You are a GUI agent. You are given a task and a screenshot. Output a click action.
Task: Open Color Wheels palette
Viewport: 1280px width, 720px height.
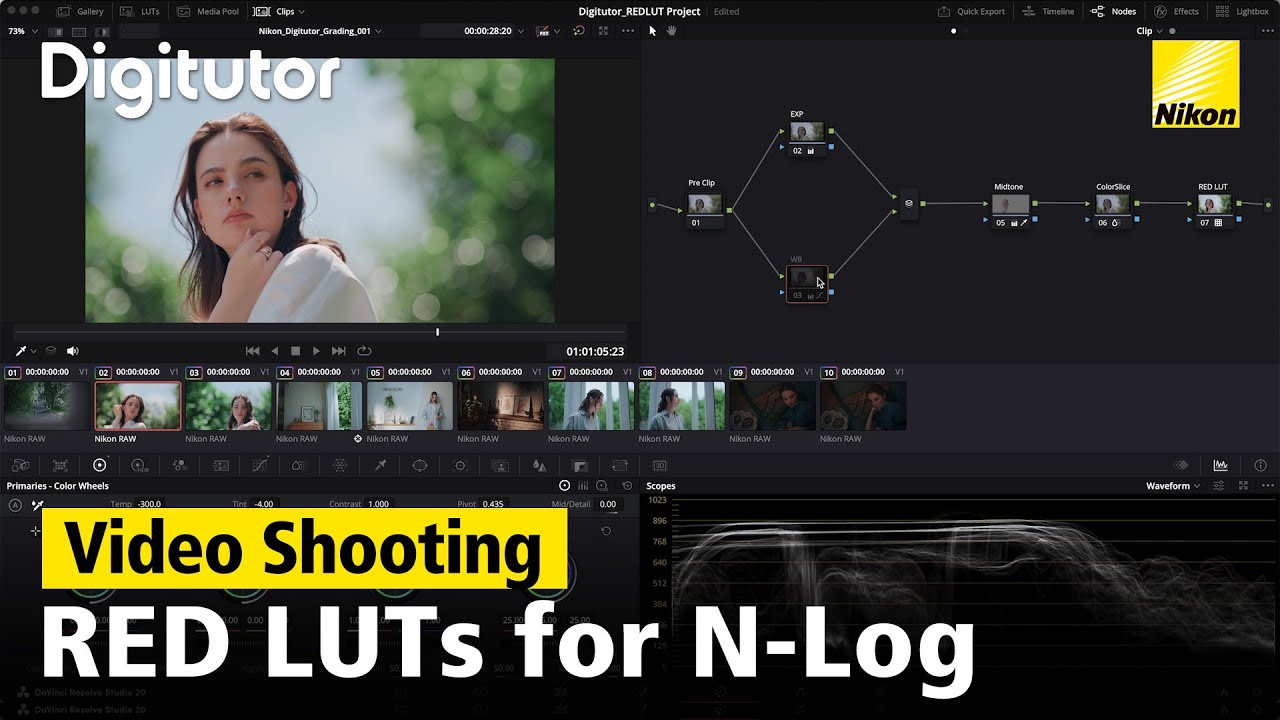tap(99, 465)
